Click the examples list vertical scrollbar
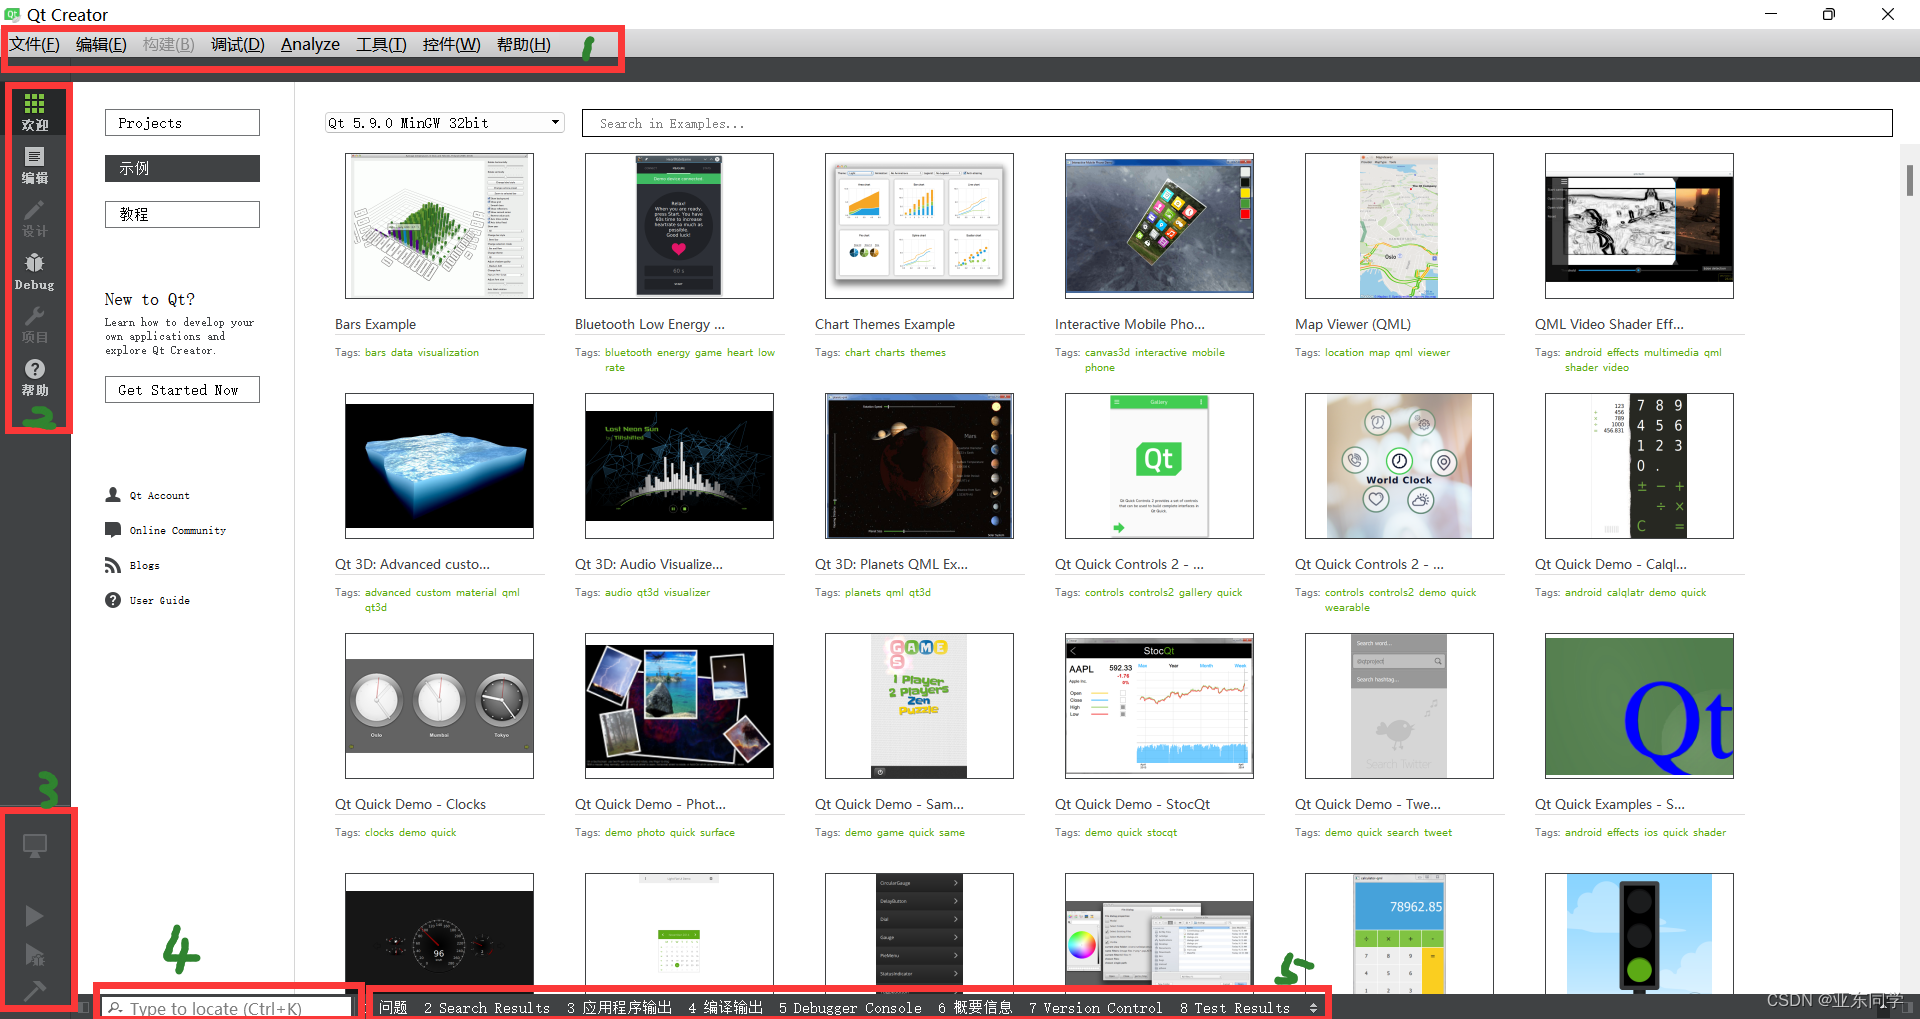 (1909, 180)
